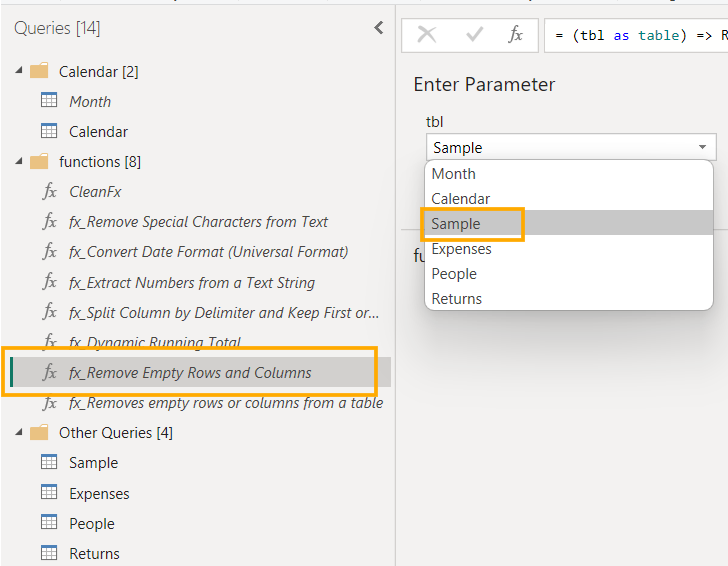The width and height of the screenshot is (728, 566).
Task: Click the table icon beside the Calendar query
Action: tap(49, 131)
